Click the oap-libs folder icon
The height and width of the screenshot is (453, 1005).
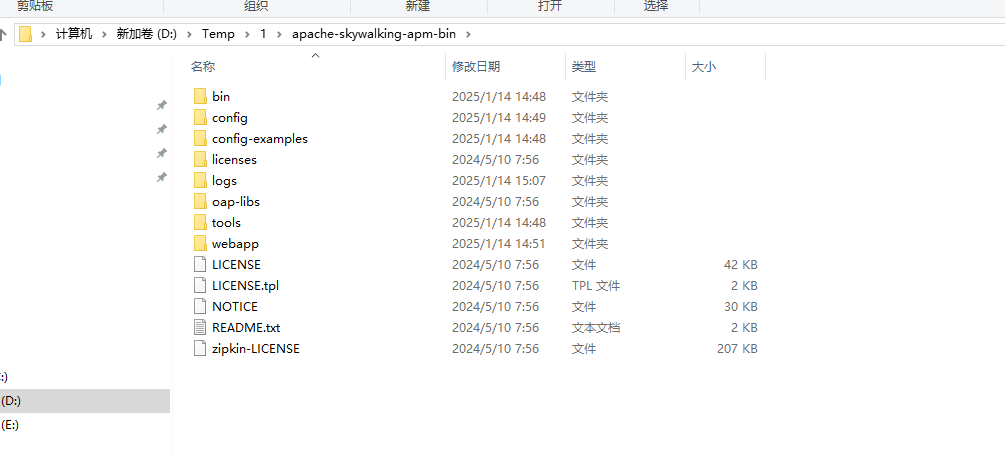[200, 202]
